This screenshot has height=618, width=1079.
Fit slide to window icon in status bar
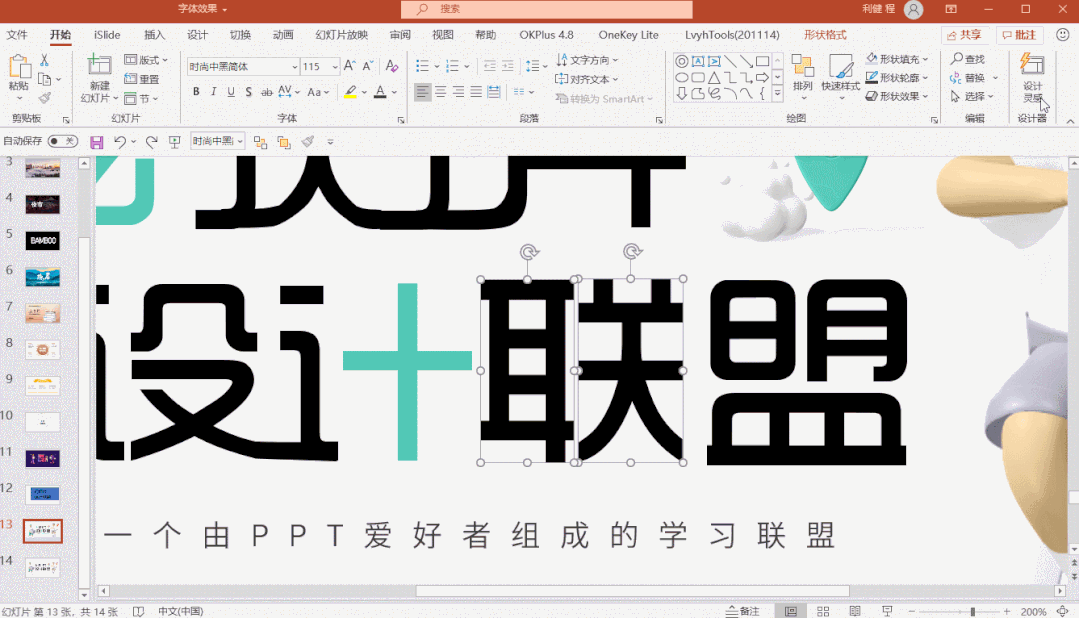coord(1062,611)
